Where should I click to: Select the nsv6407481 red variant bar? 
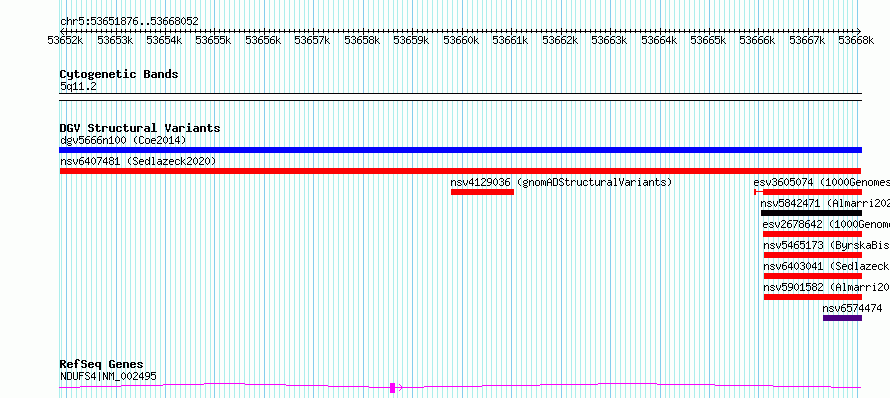click(460, 171)
